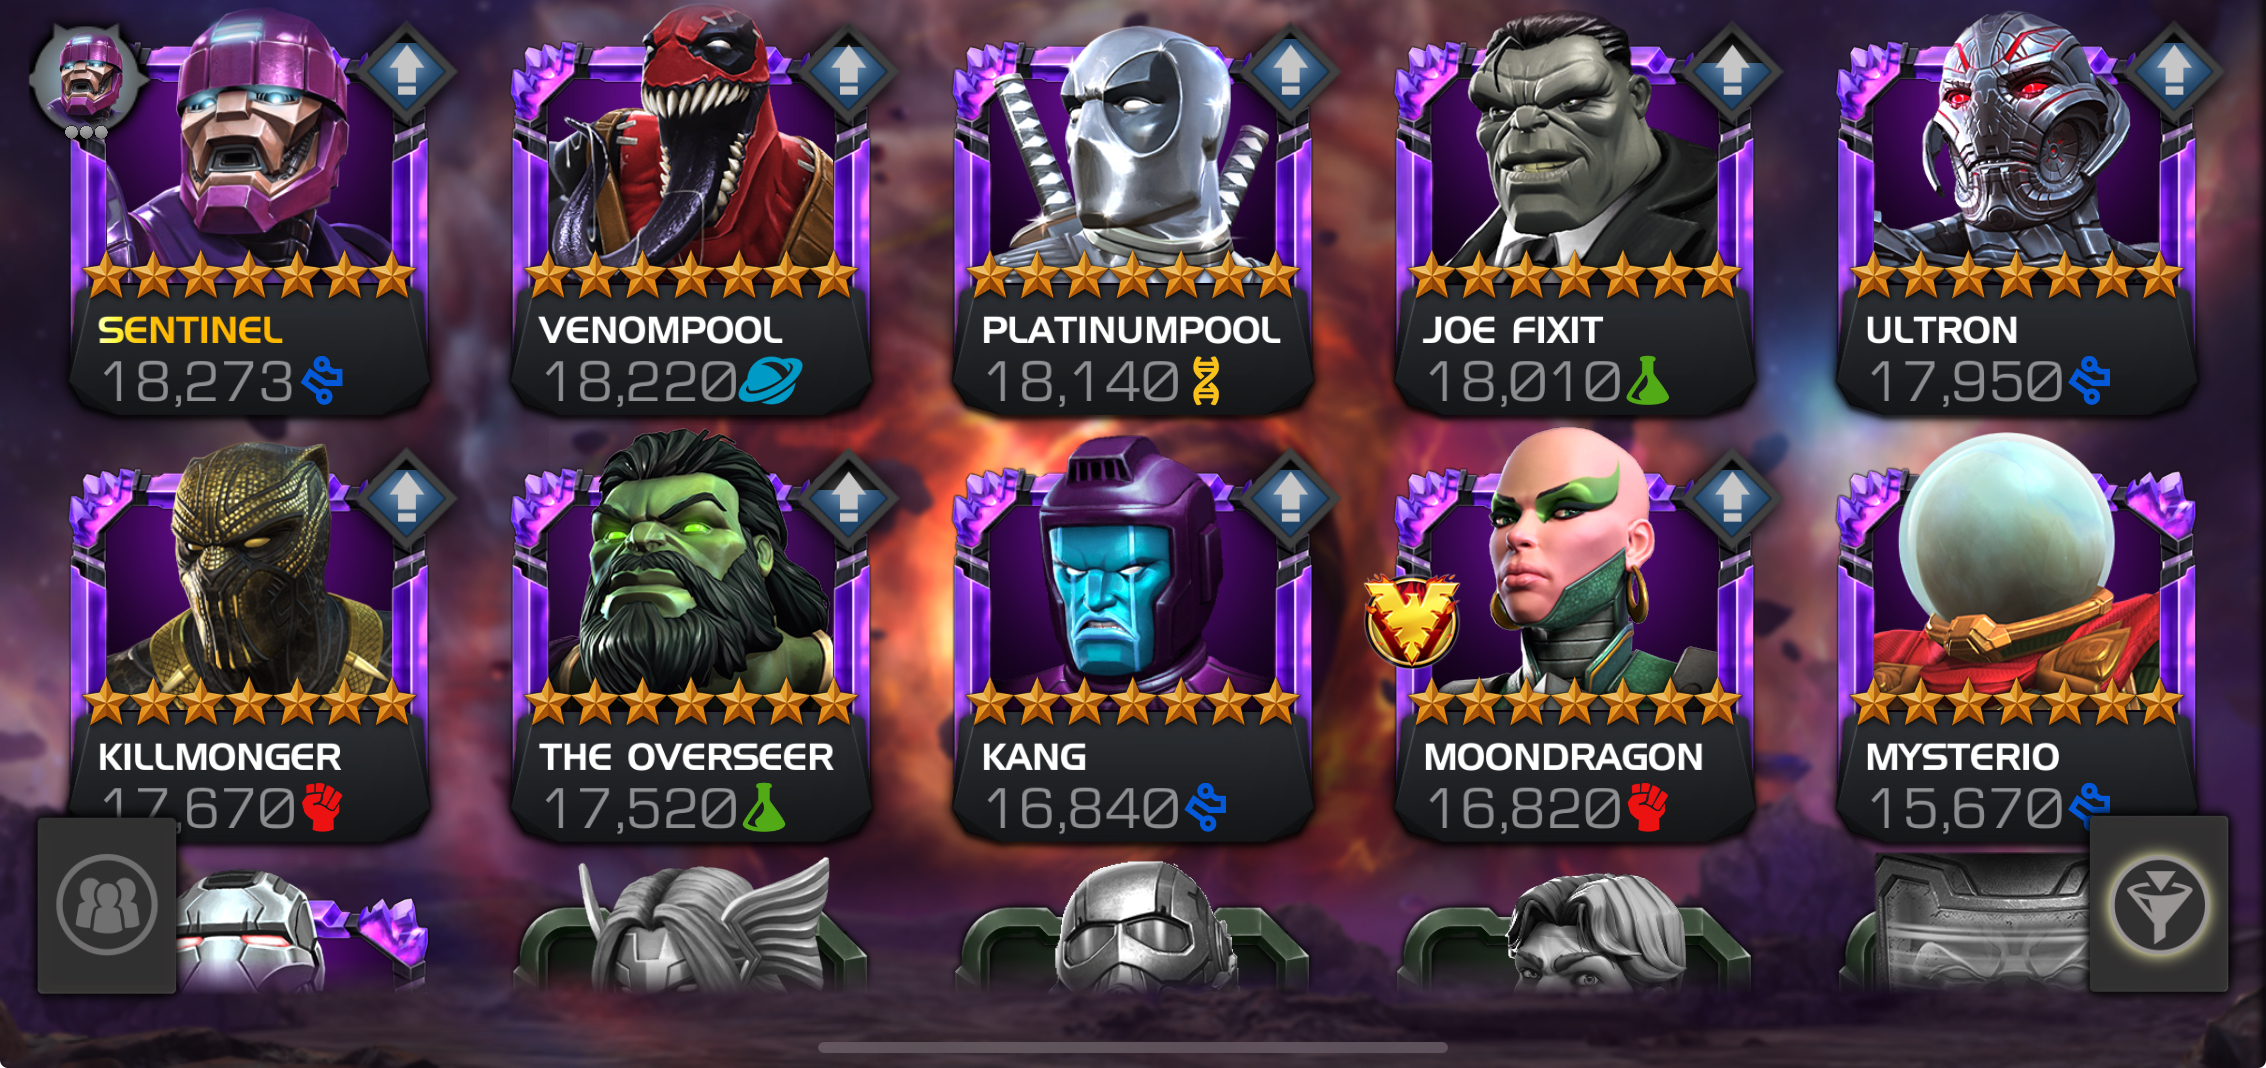Open the champion filter funnel button
This screenshot has width=2266, height=1068.
[x=2159, y=904]
